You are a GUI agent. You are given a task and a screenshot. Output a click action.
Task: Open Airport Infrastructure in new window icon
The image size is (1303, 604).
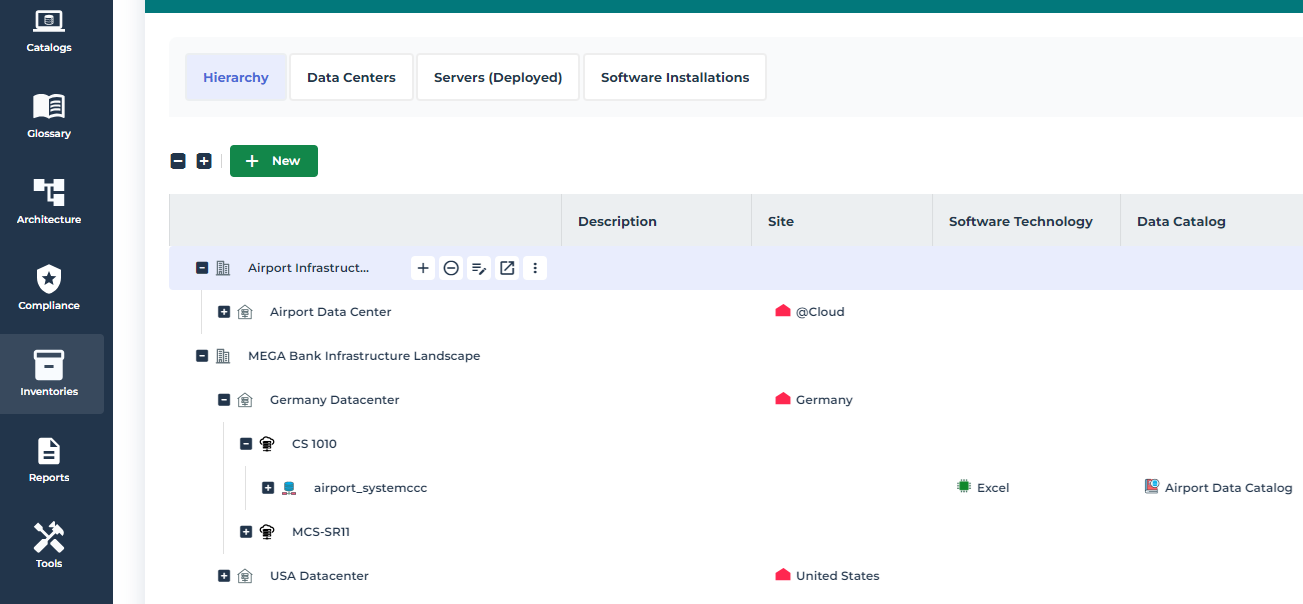[x=507, y=268]
